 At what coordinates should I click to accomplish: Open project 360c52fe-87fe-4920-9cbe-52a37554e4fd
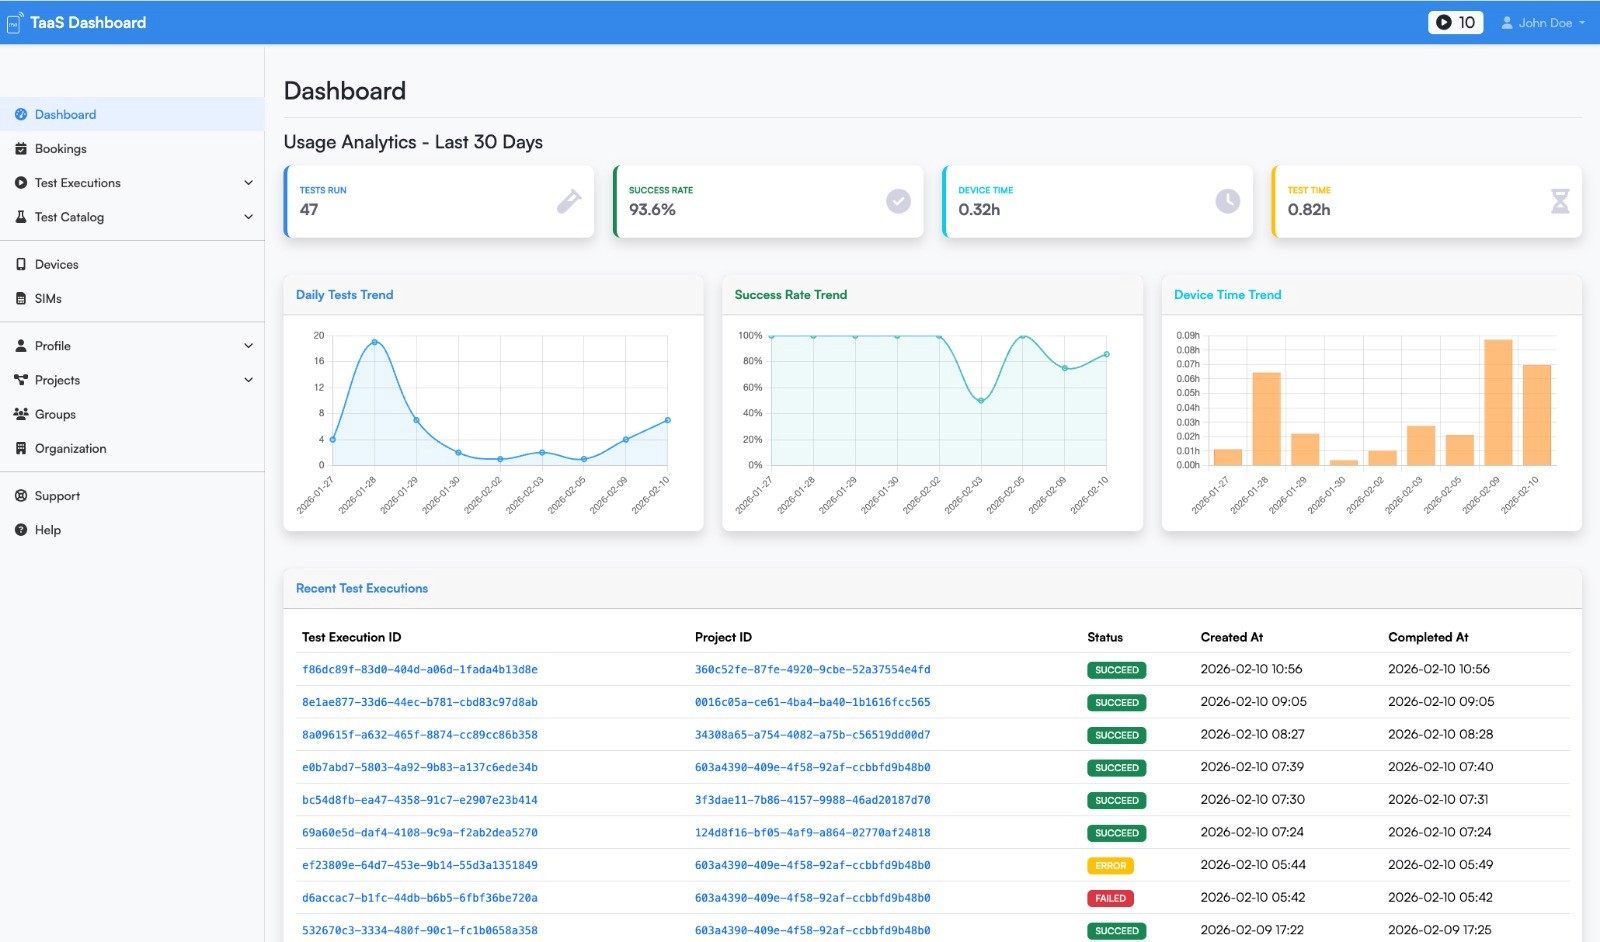(813, 670)
